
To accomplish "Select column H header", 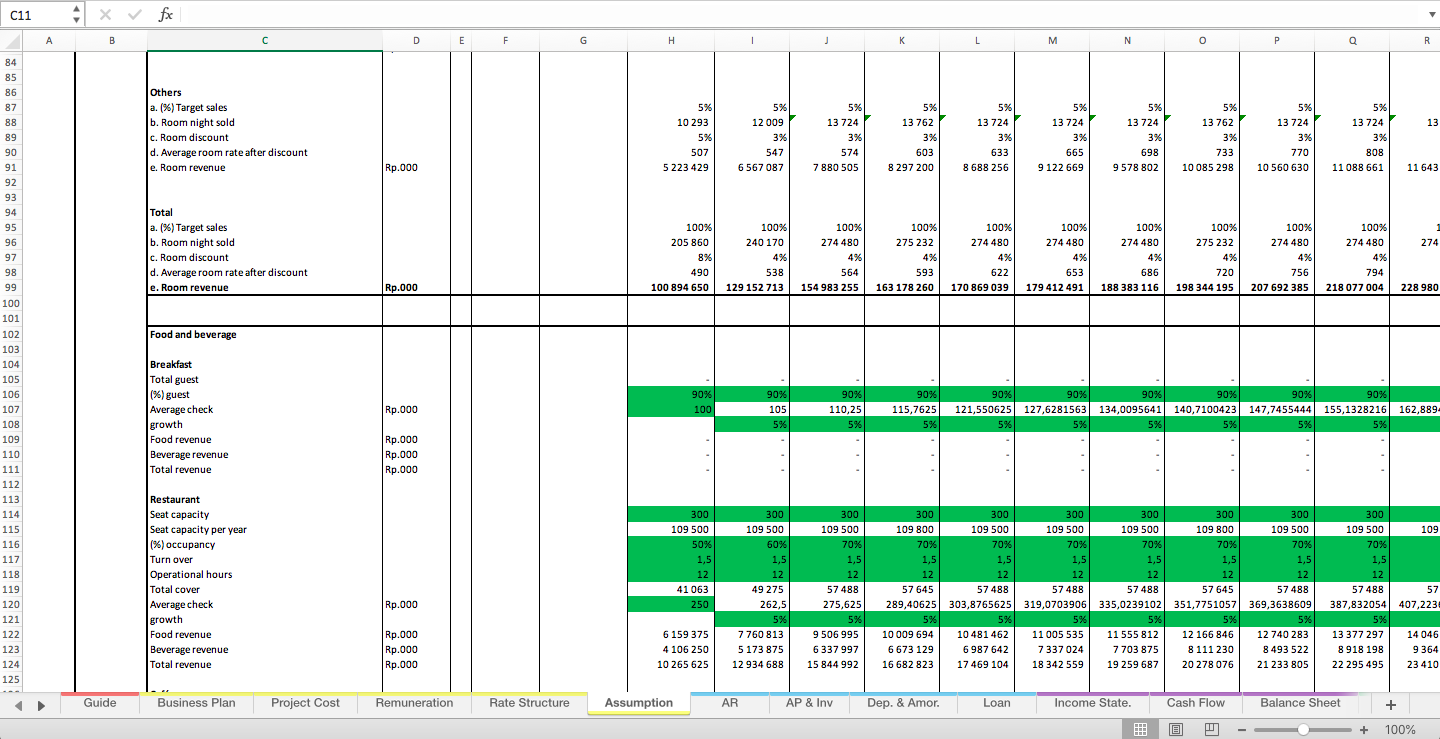I will coord(671,41).
